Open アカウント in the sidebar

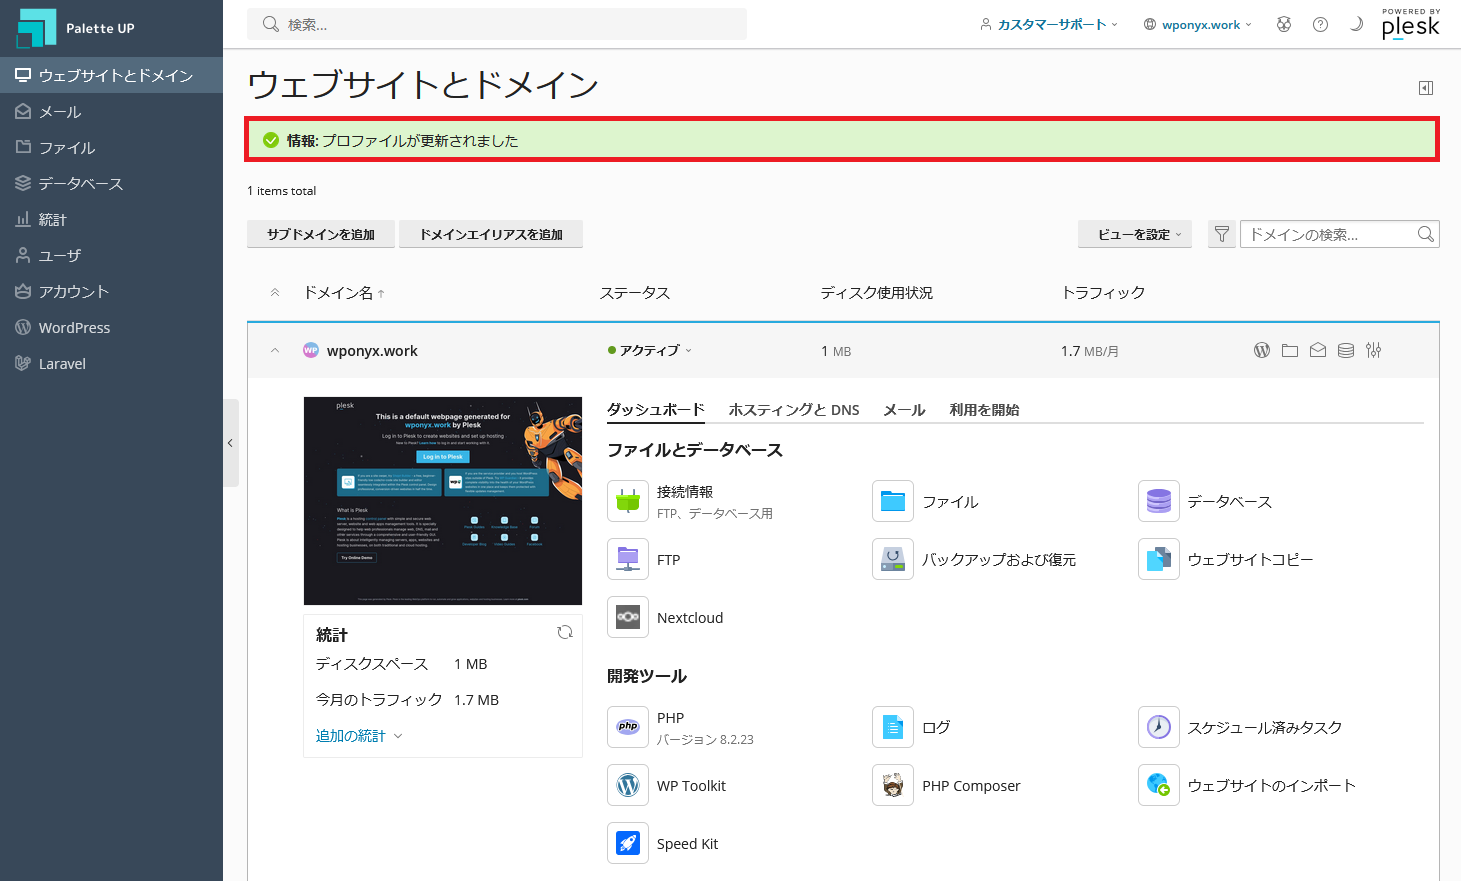coord(111,291)
